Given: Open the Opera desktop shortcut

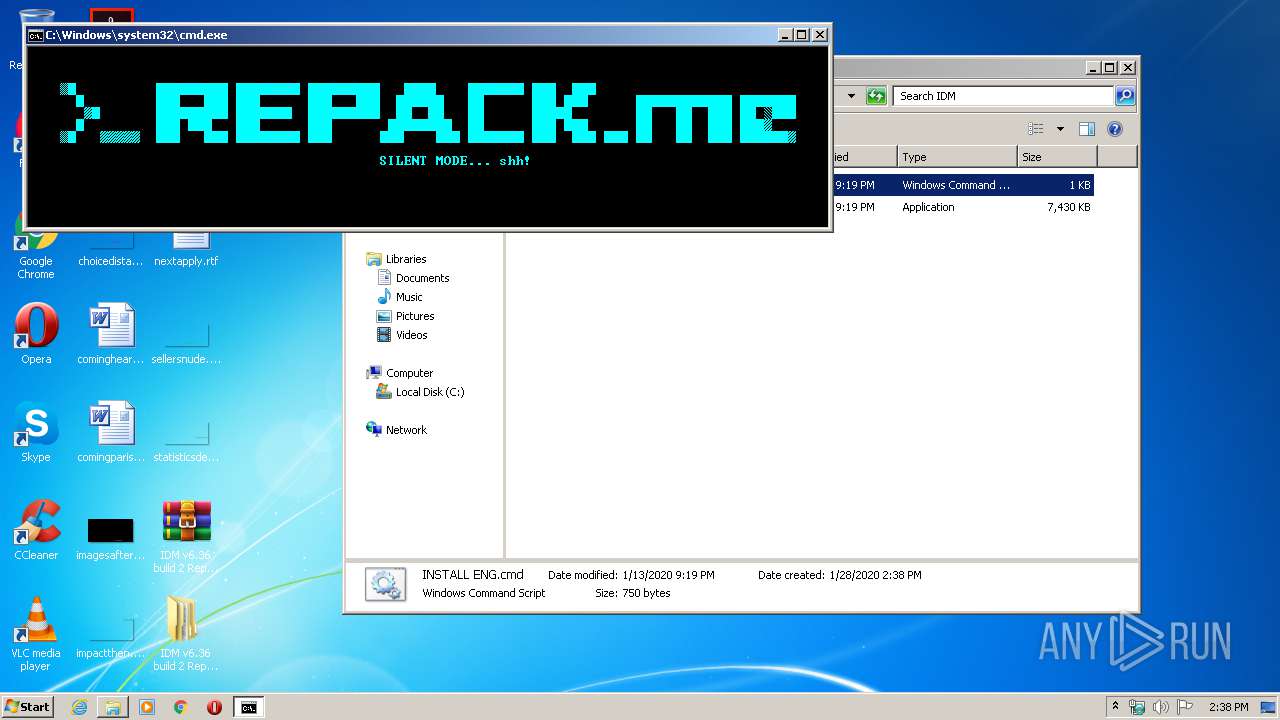Looking at the screenshot, I should tap(36, 334).
